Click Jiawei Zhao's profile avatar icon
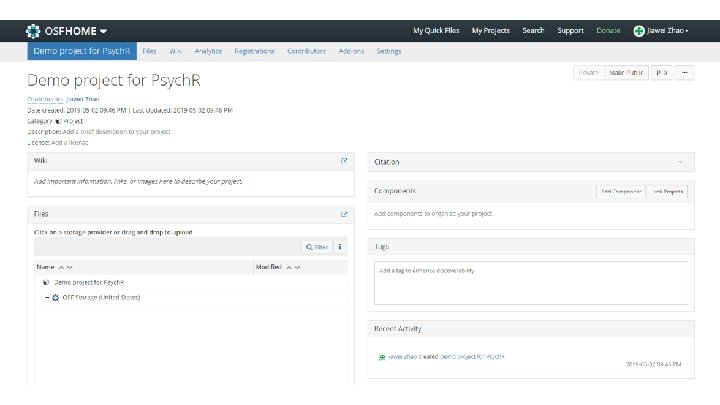The image size is (720, 405). tap(639, 30)
